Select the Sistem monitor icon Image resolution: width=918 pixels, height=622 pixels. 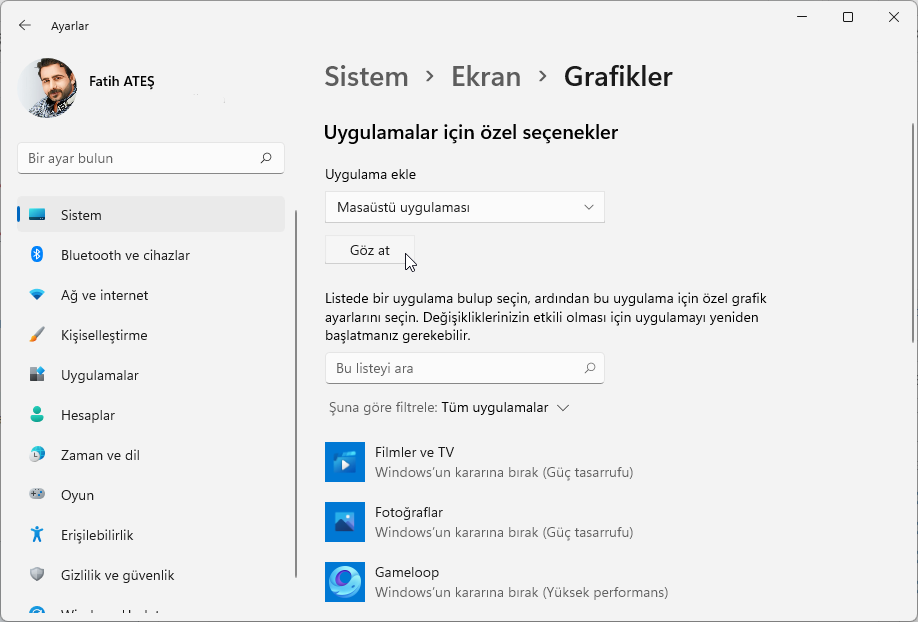[x=37, y=215]
